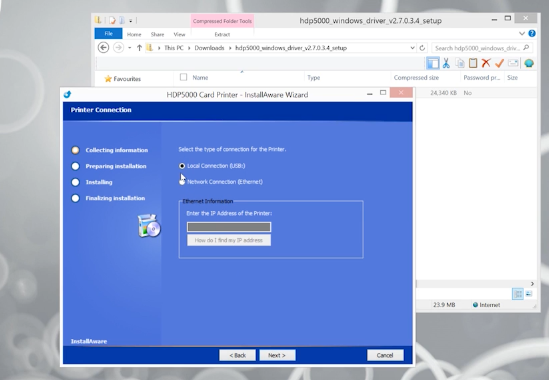Click the Paste clipboard toolbar icon
549x380 pixels.
tap(473, 63)
